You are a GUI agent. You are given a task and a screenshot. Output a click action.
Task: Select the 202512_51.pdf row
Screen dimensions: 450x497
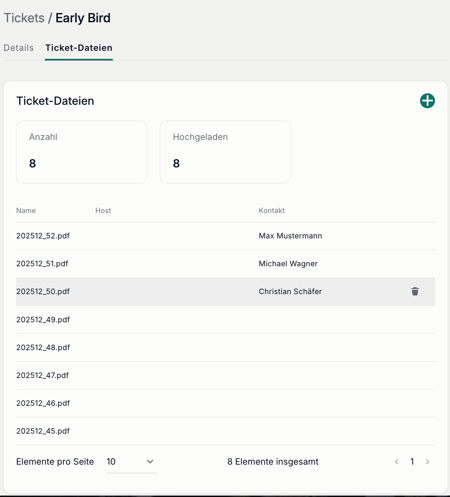(x=225, y=264)
